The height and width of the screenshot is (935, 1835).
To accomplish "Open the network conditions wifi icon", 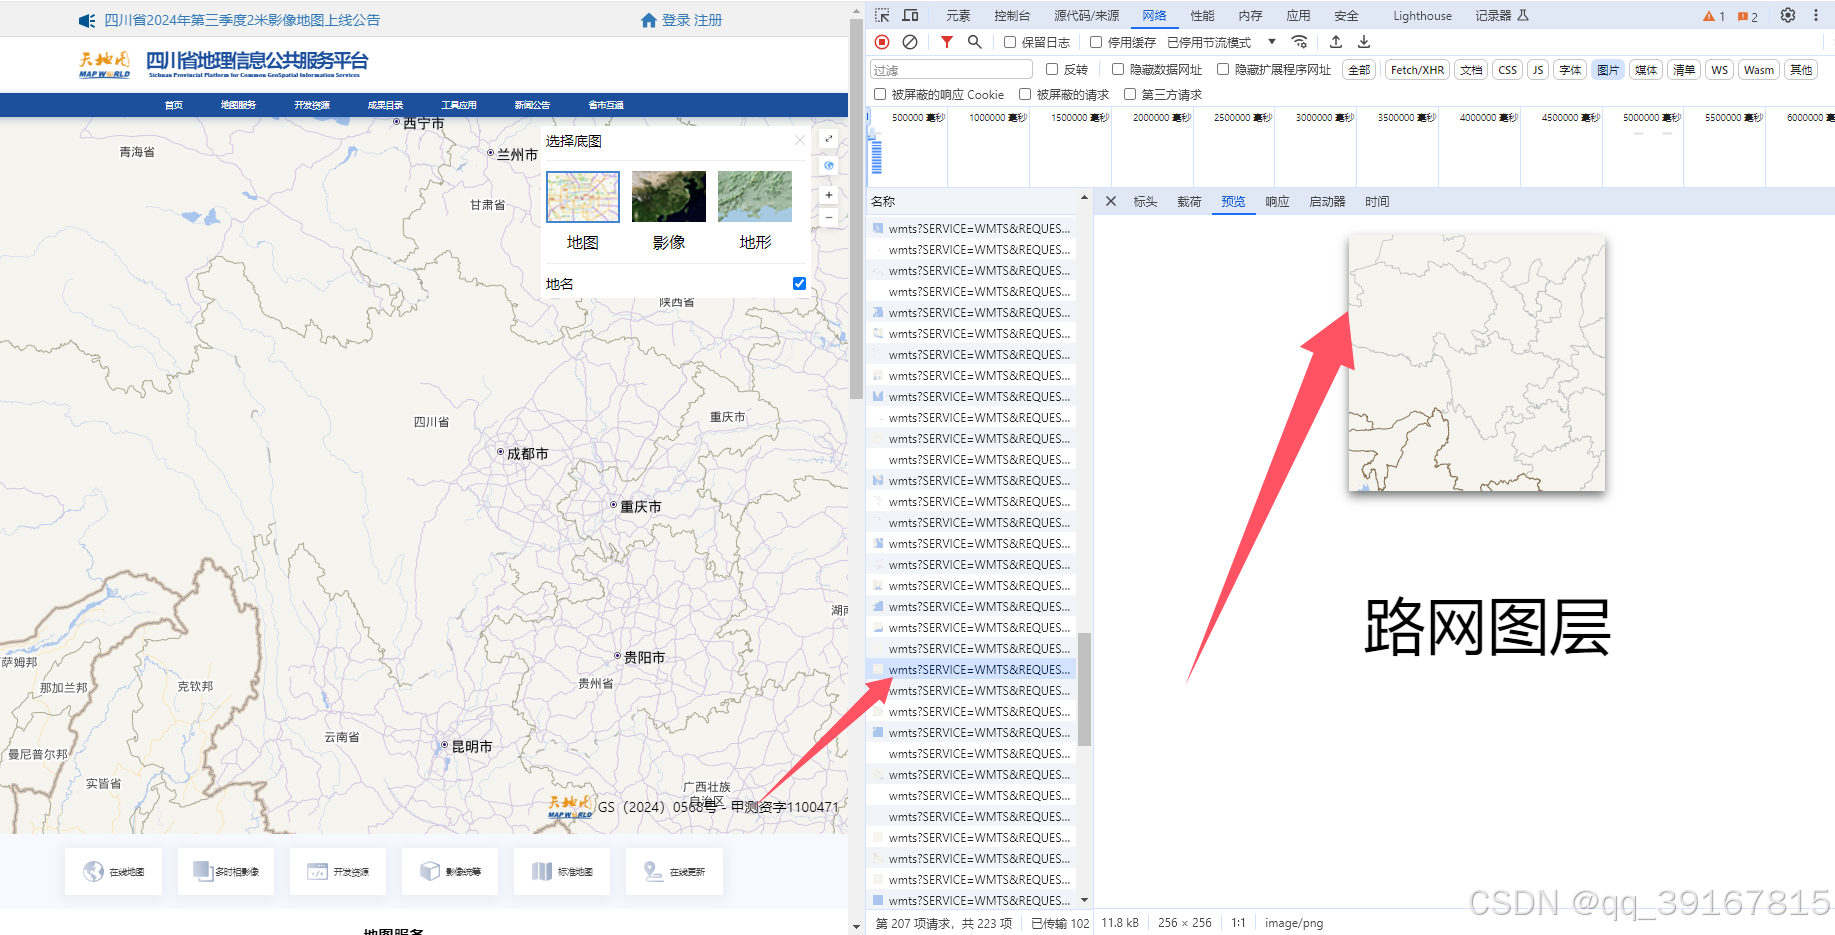I will tap(1299, 42).
